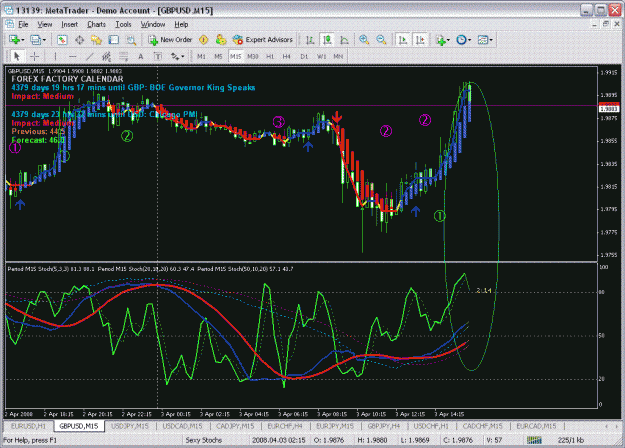Toggle the Expert Advisors button

coord(263,40)
